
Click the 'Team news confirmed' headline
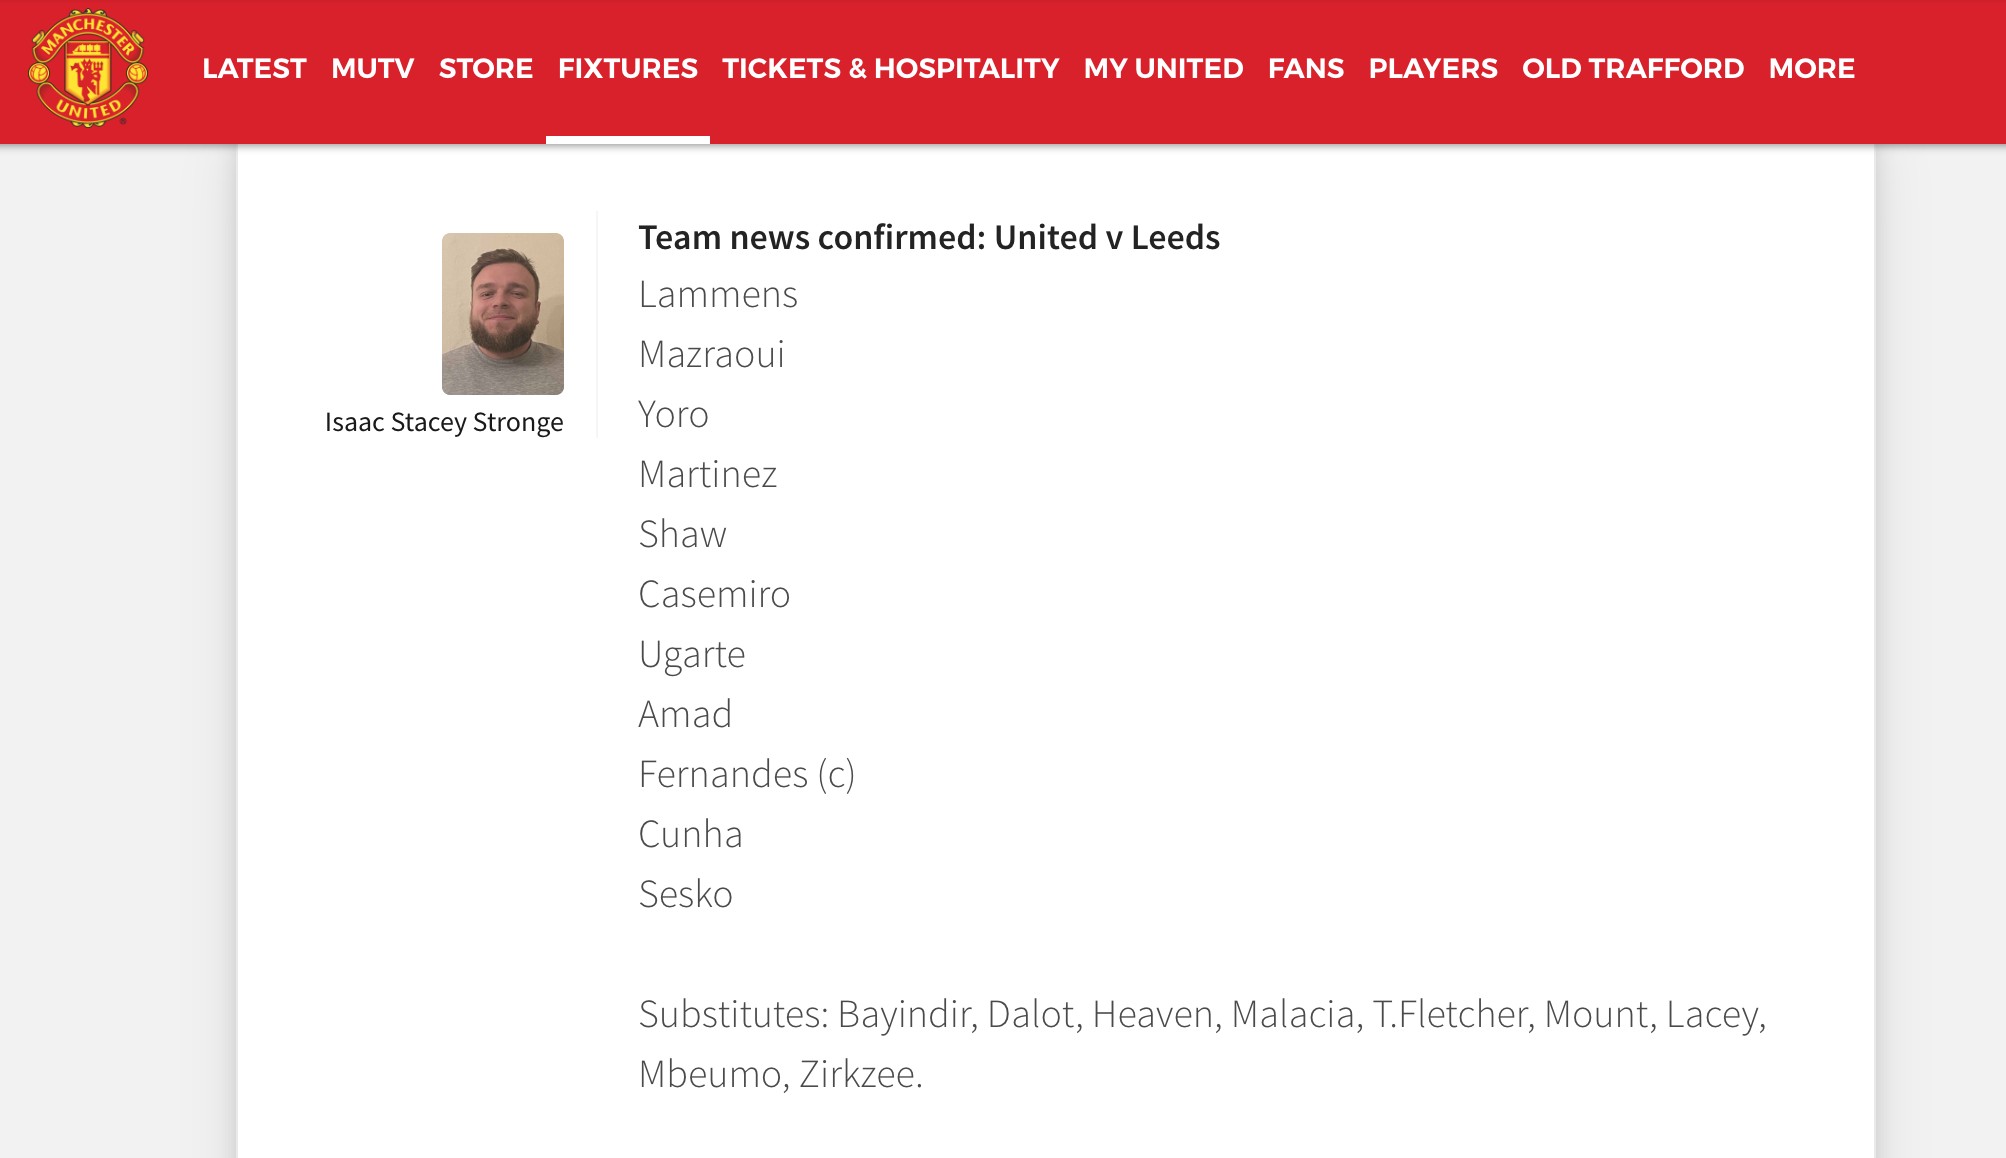tap(928, 238)
